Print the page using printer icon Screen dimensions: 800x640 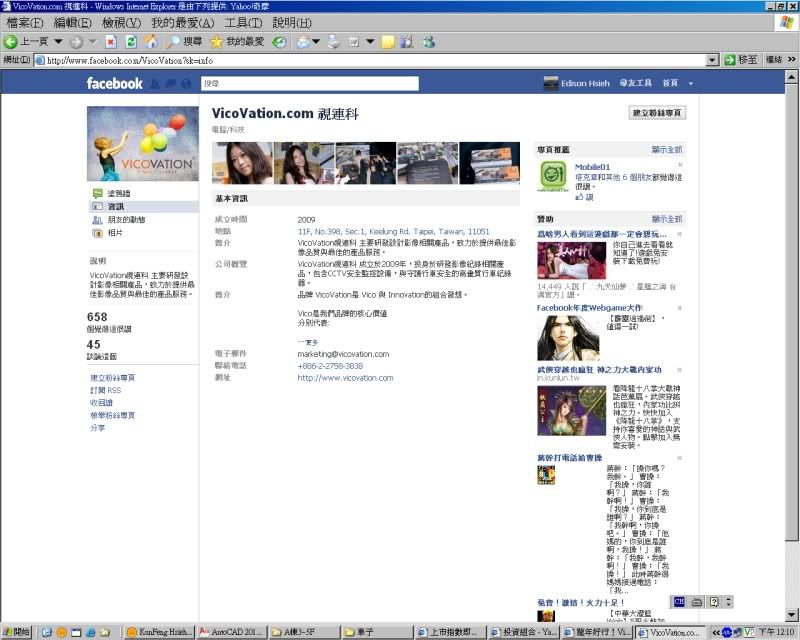pos(334,42)
